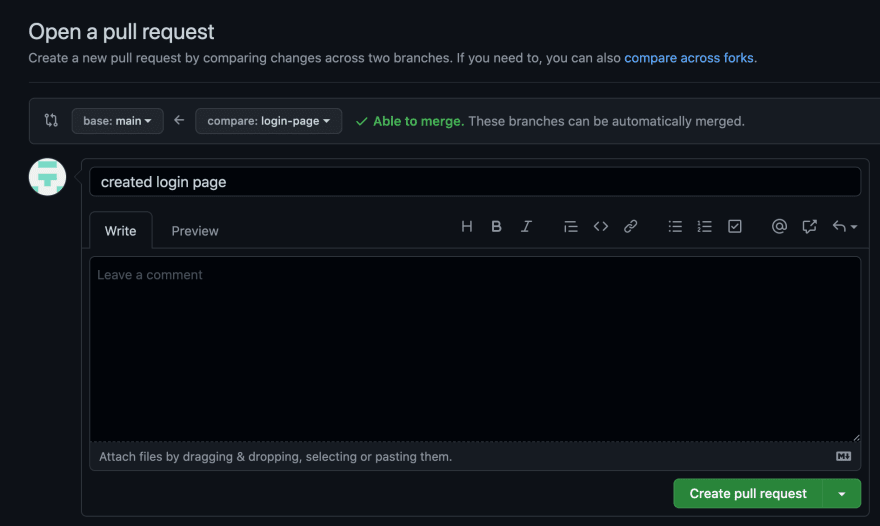Click the compare branches switch icon

51,120
